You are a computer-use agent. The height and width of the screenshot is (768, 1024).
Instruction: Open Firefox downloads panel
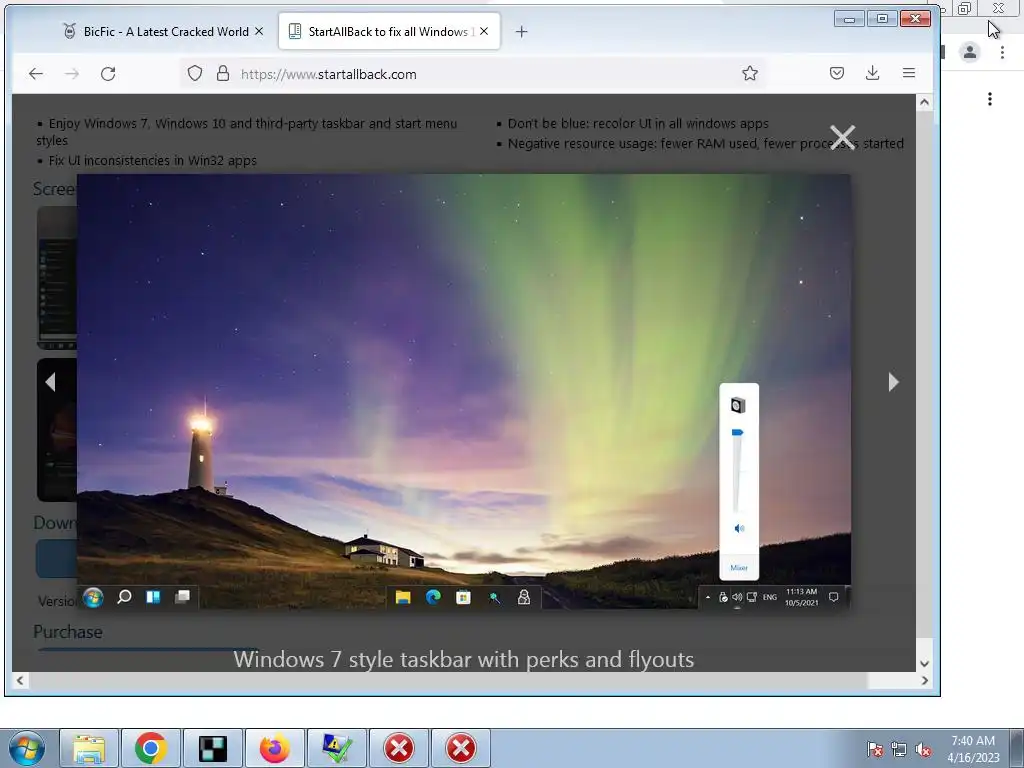pyautogui.click(x=872, y=73)
